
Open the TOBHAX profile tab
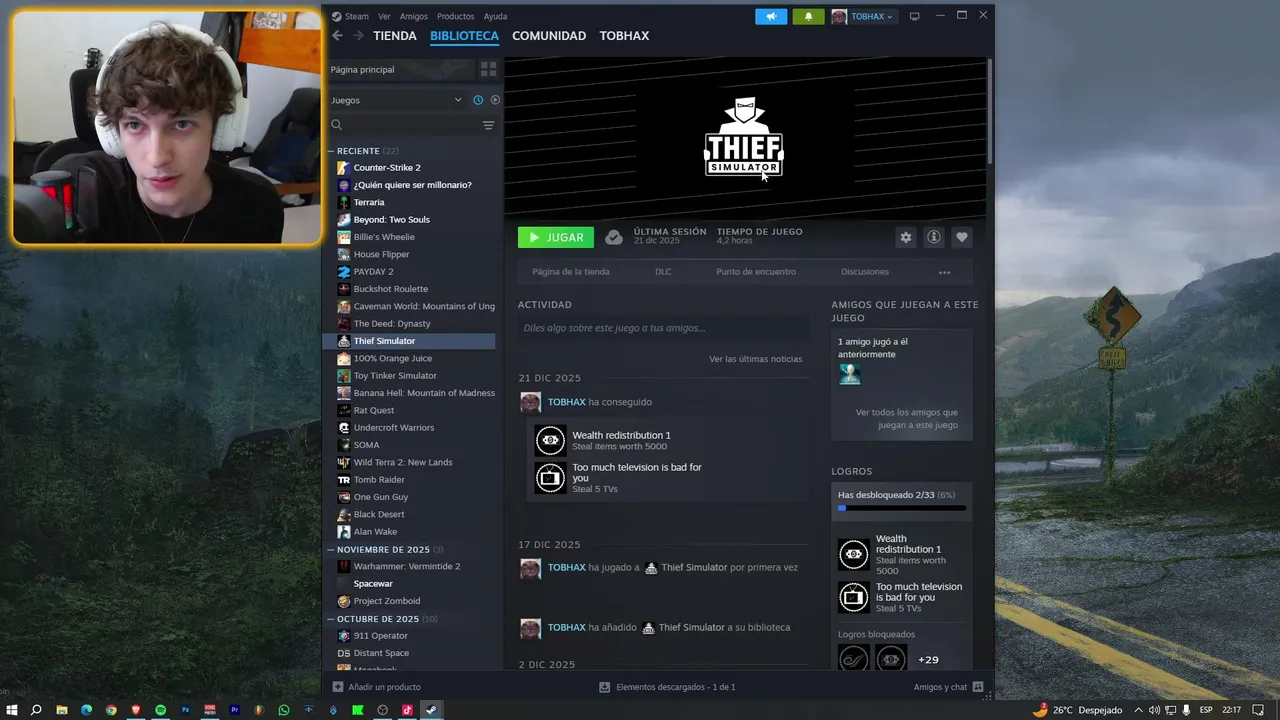click(624, 36)
